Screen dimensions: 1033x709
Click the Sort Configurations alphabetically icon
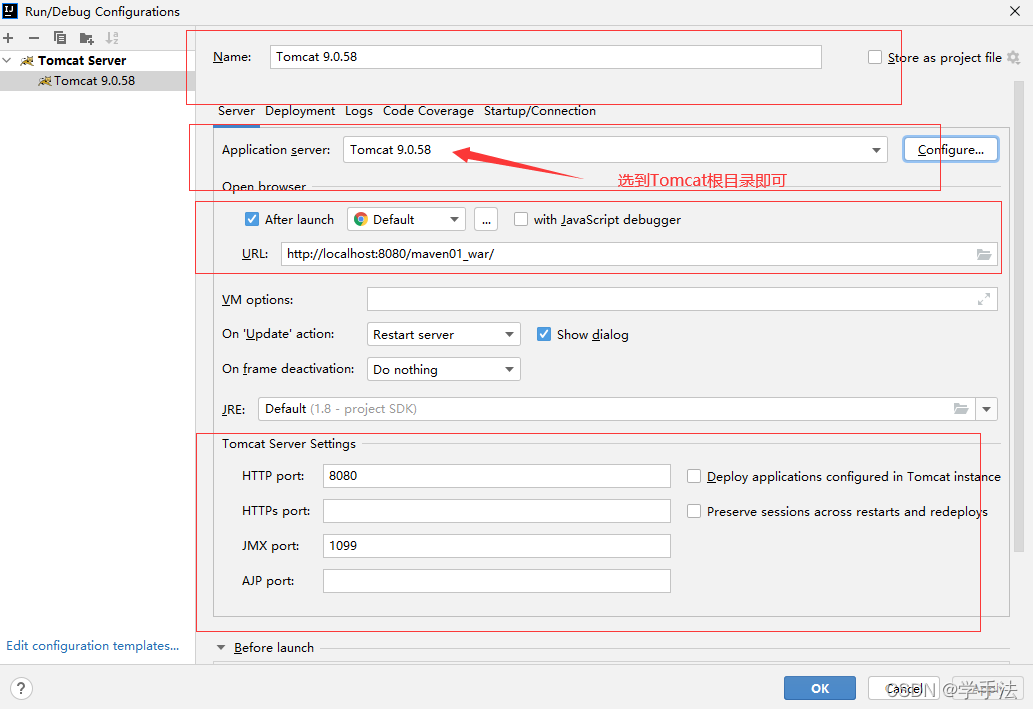point(112,38)
